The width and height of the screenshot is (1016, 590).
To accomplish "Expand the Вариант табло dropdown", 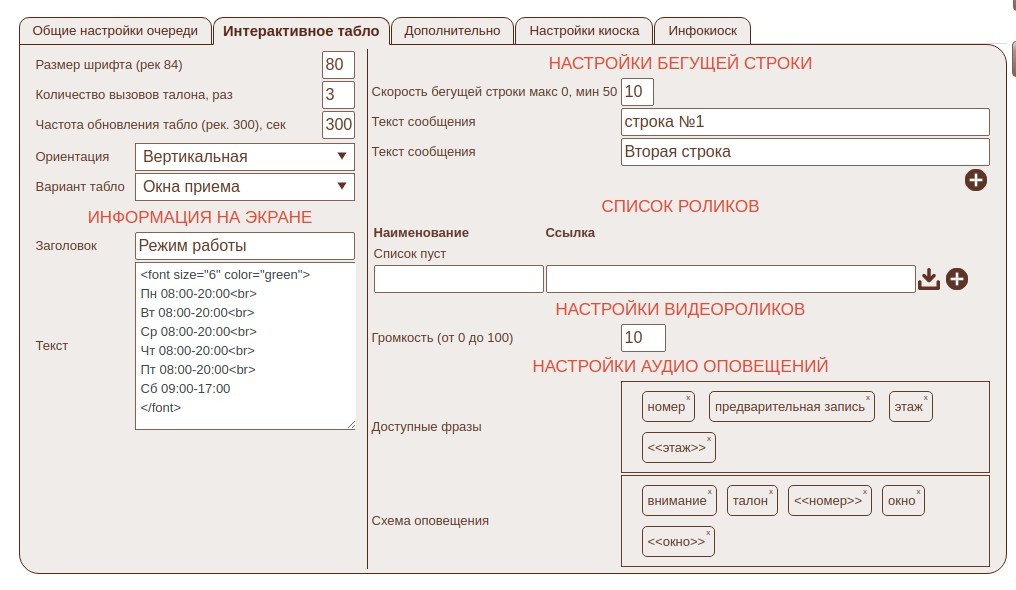I will (244, 187).
